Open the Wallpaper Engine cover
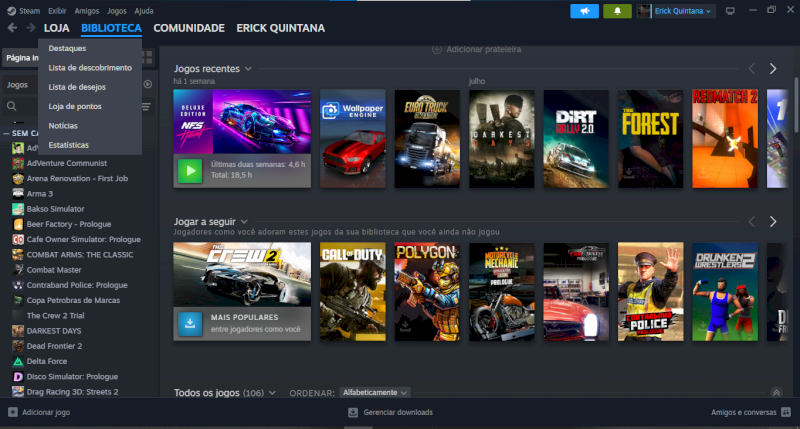Viewport: 800px width, 429px height. pyautogui.click(x=353, y=139)
